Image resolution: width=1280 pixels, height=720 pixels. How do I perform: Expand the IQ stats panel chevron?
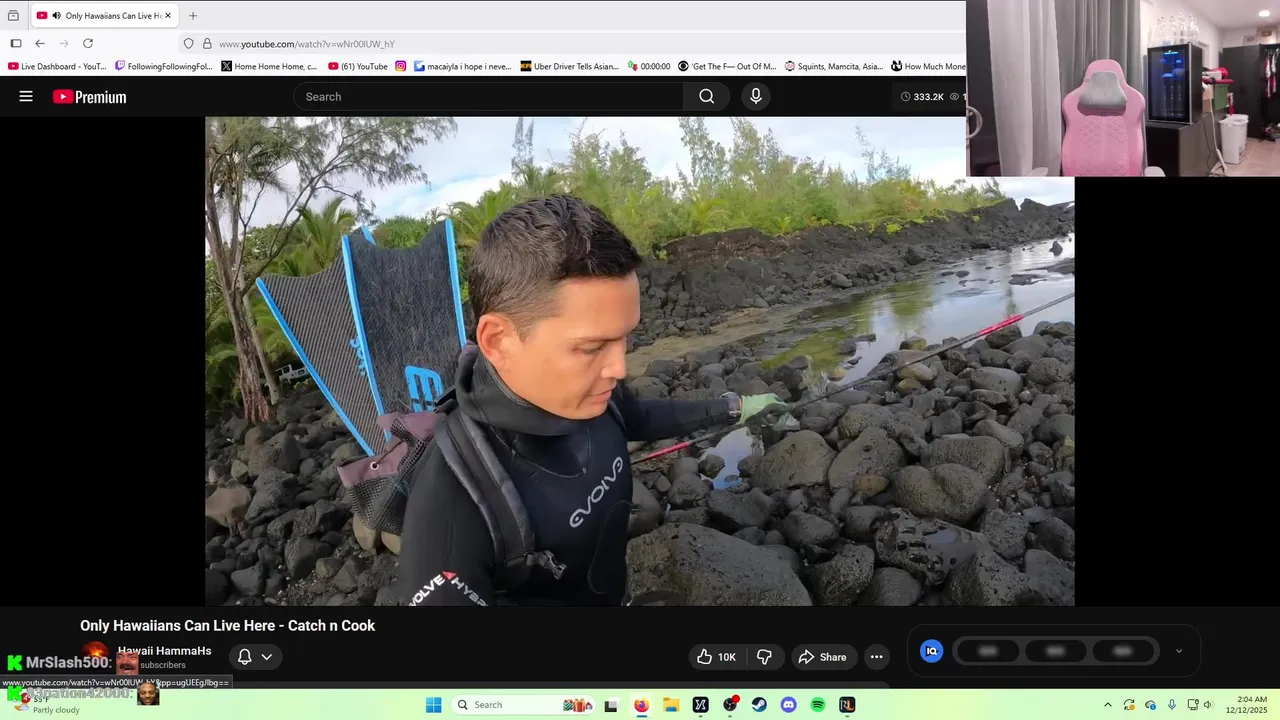[x=1179, y=651]
